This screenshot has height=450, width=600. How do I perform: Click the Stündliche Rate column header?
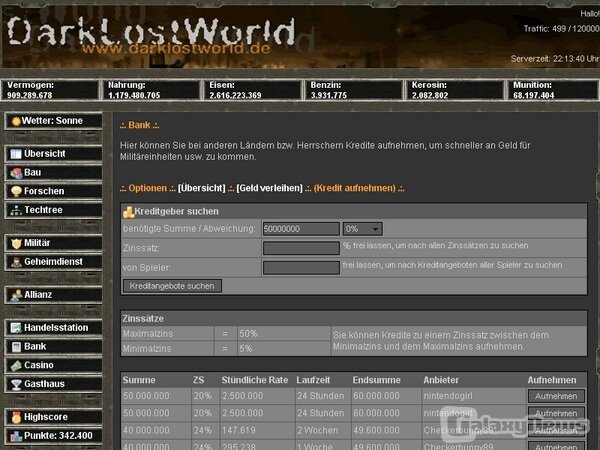(x=254, y=380)
